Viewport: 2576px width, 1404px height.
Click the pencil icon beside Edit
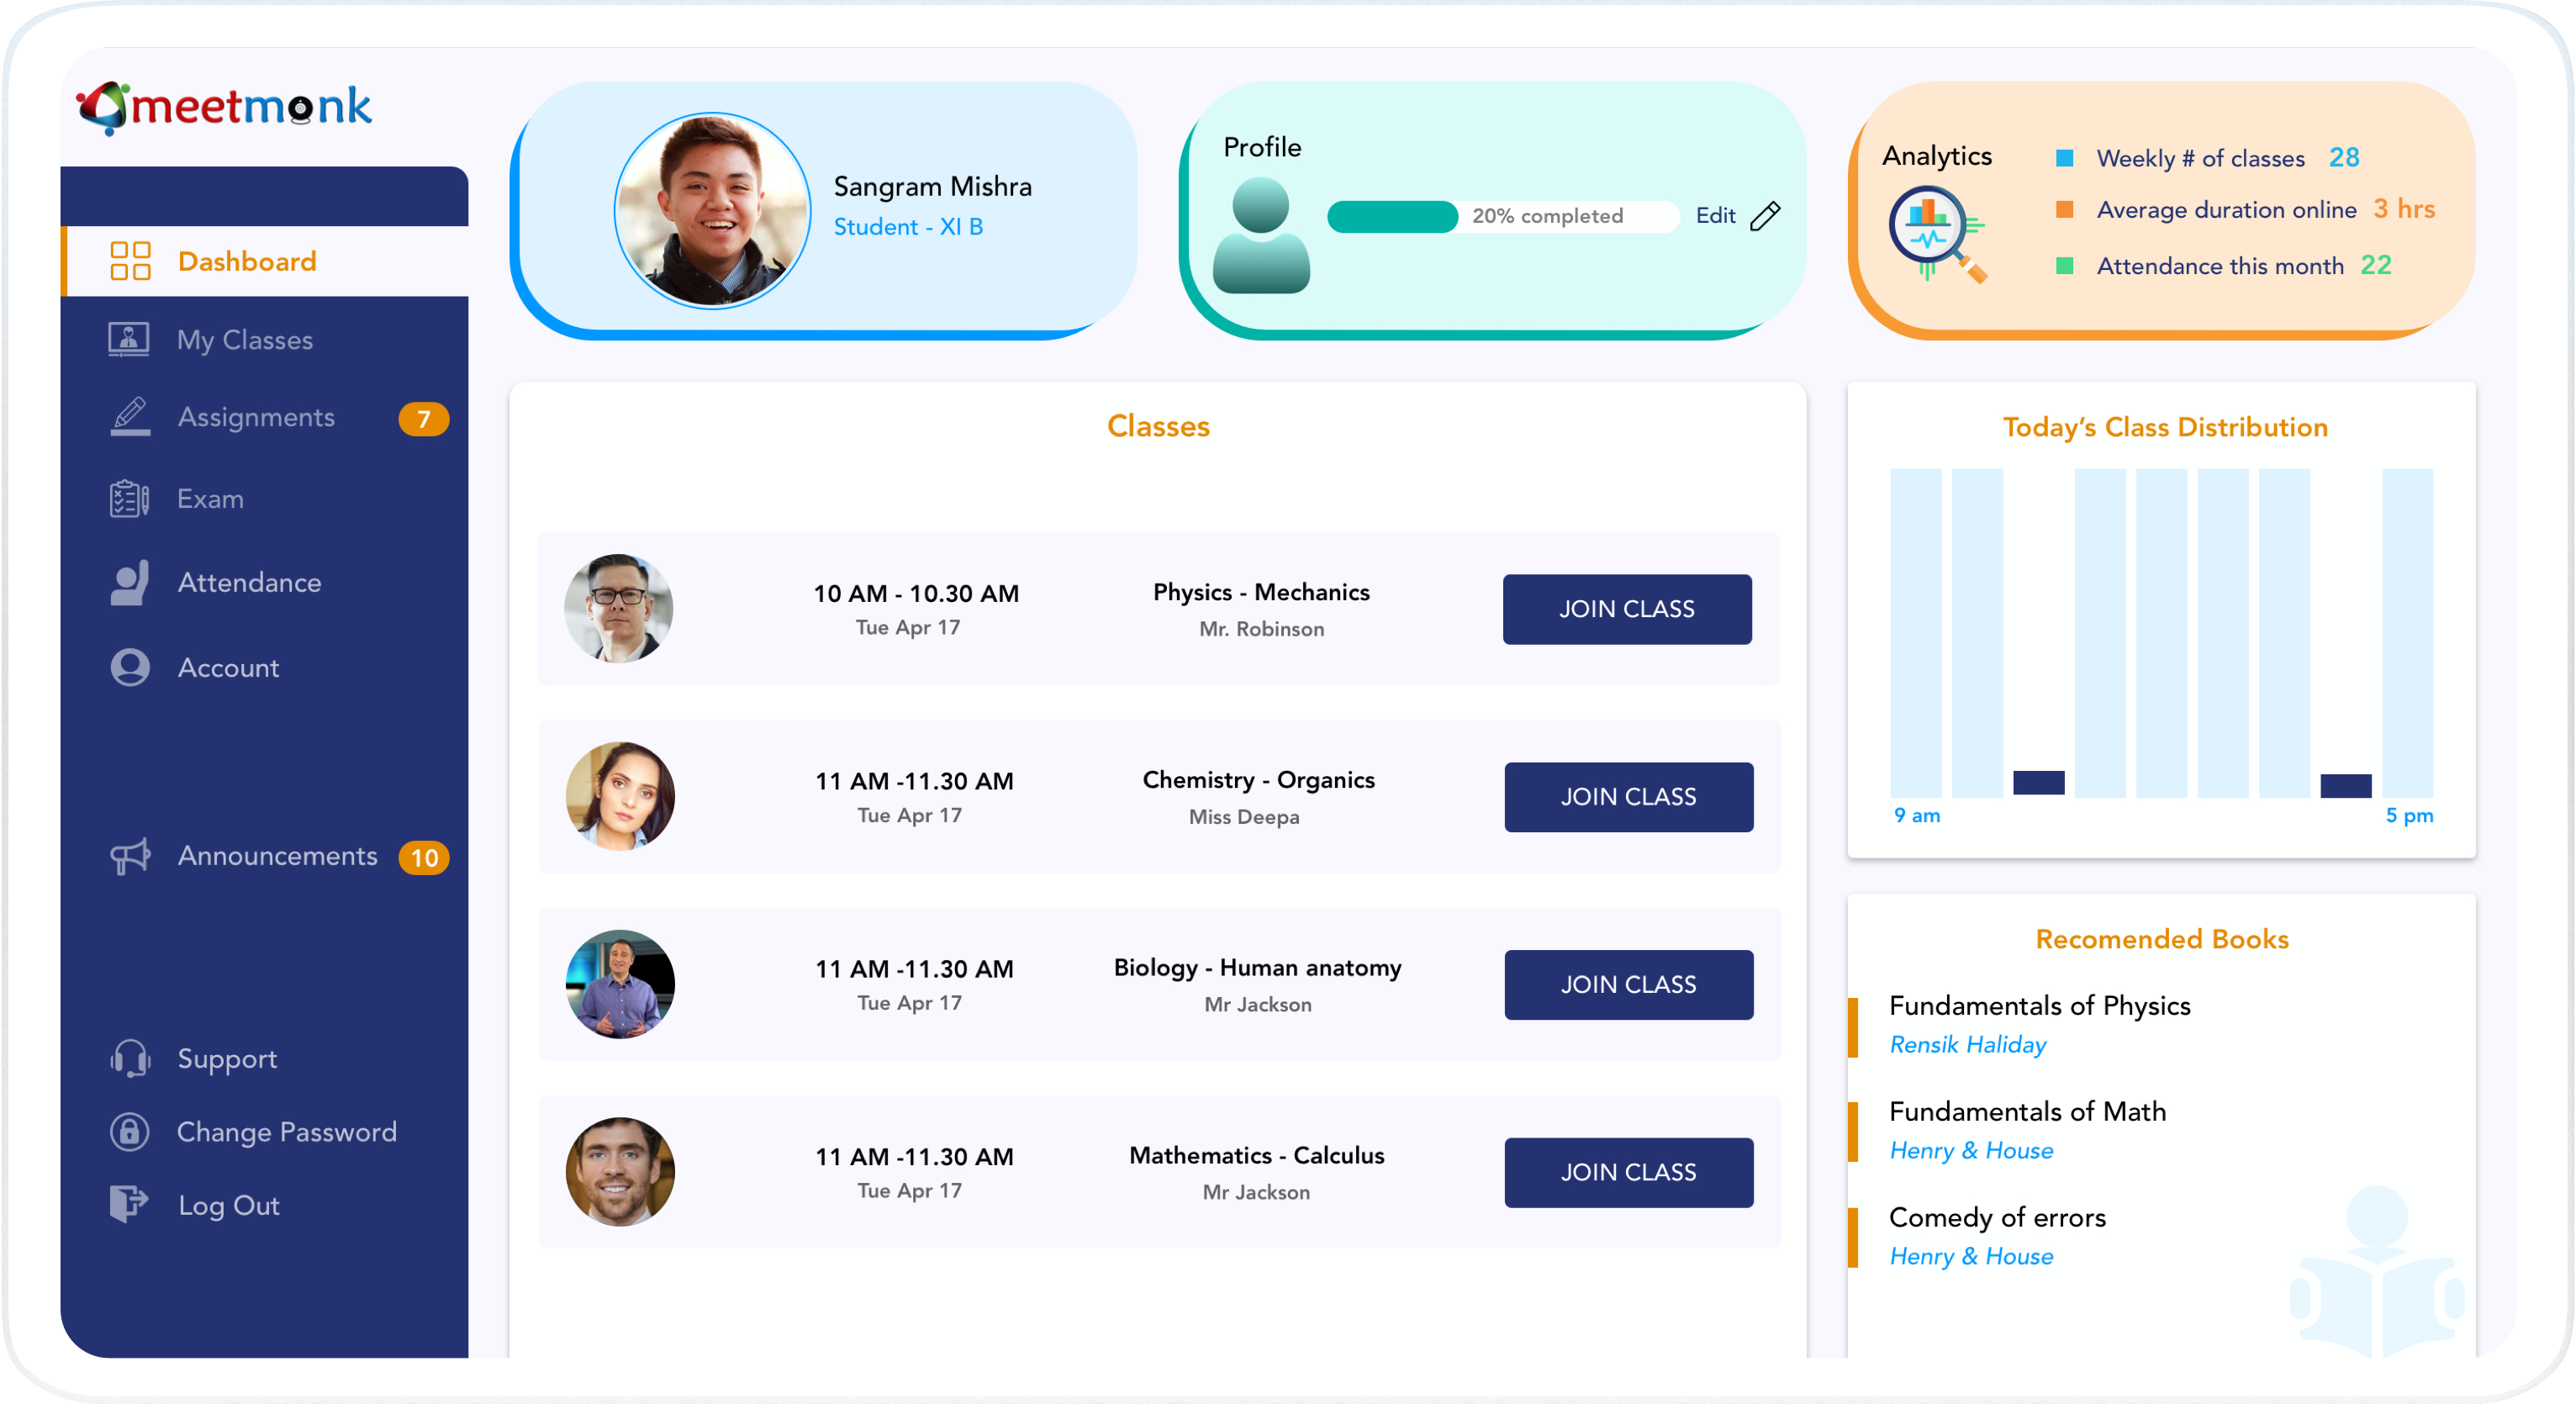pyautogui.click(x=1765, y=216)
